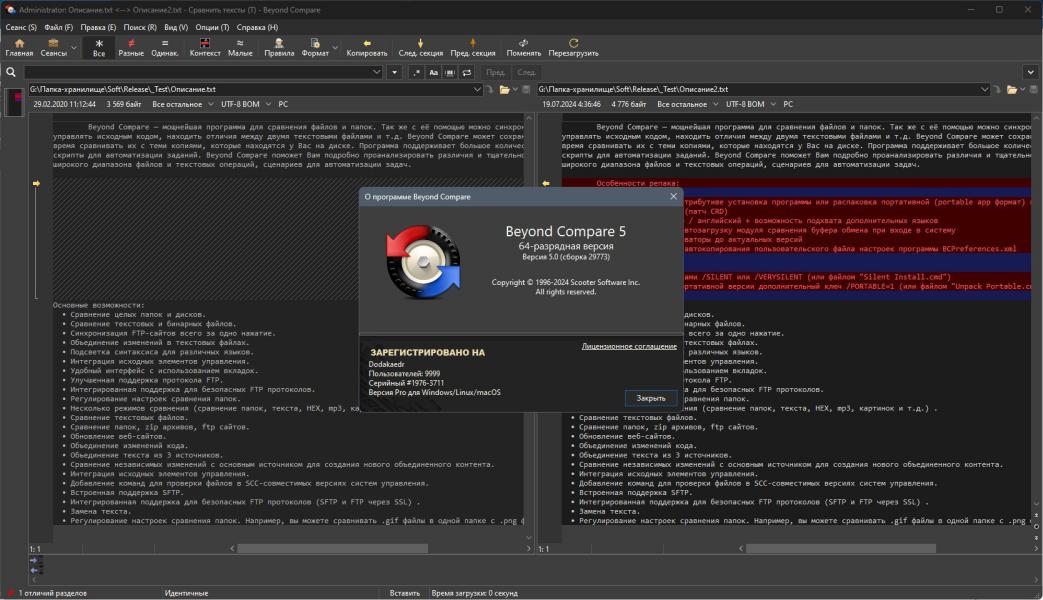Screen dimensions: 1043x600
Task: Open the Файл (F) menu
Action: click(x=59, y=27)
